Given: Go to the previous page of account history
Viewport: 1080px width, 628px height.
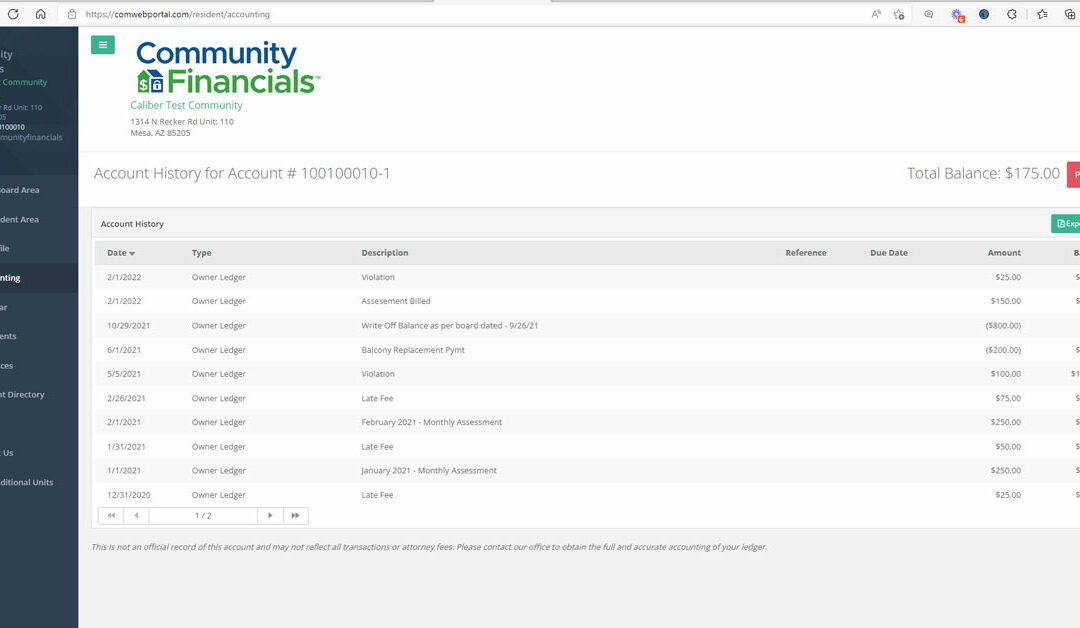Looking at the screenshot, I should 136,516.
